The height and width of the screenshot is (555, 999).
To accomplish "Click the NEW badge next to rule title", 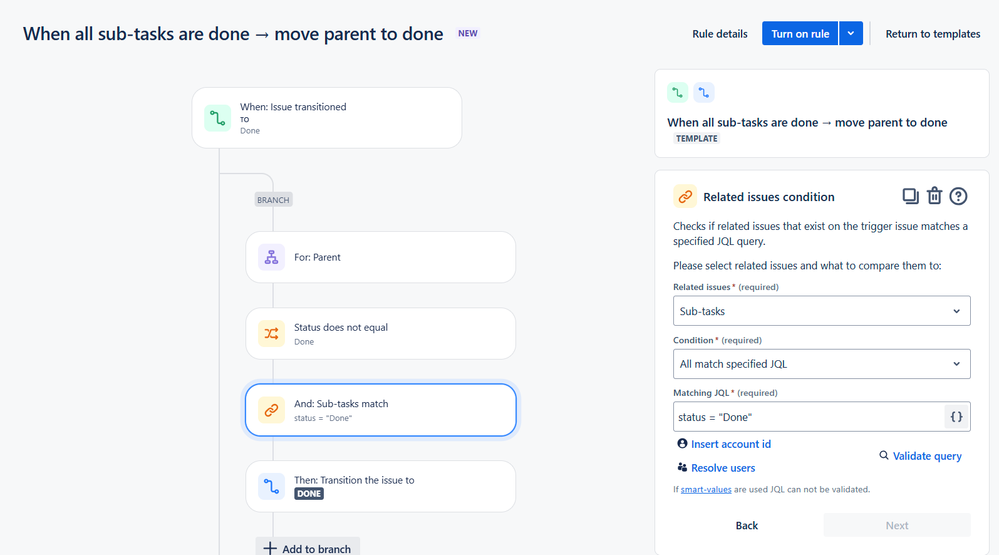I will [x=468, y=33].
